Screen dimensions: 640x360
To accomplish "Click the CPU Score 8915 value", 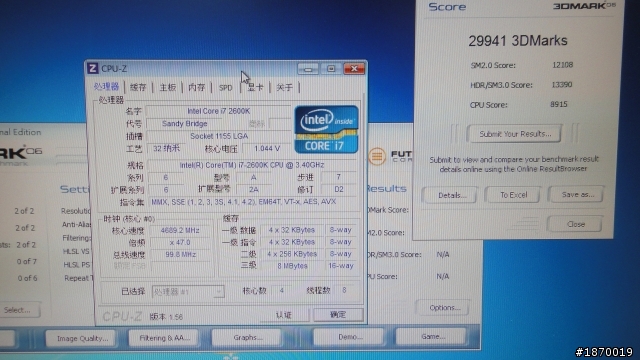I will click(559, 104).
